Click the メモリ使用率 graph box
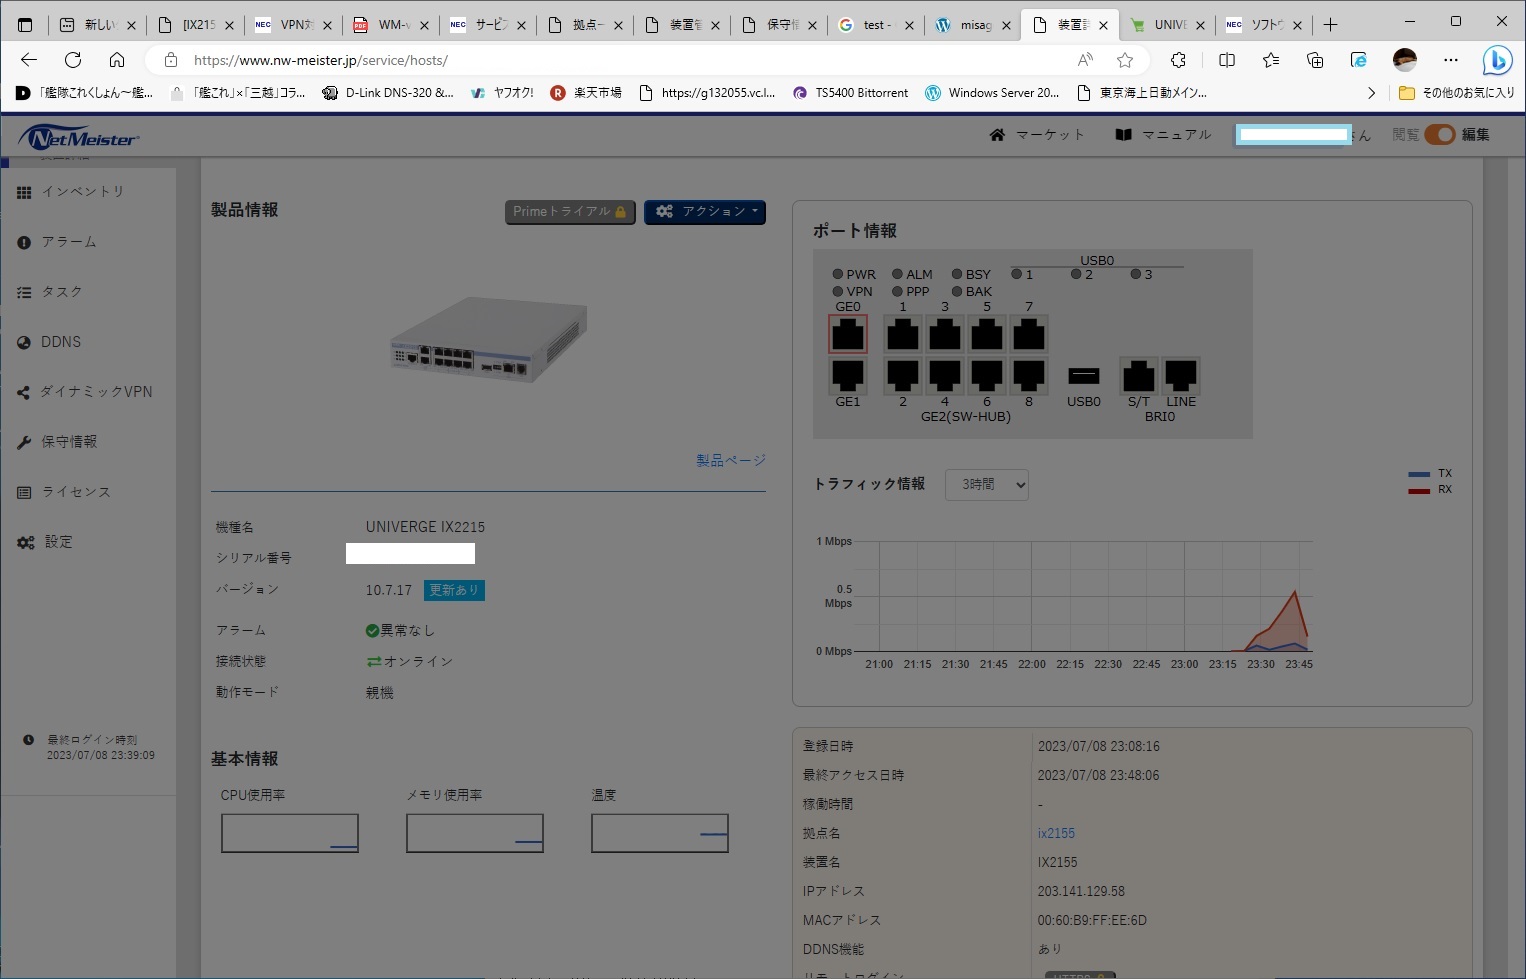1526x979 pixels. [475, 833]
